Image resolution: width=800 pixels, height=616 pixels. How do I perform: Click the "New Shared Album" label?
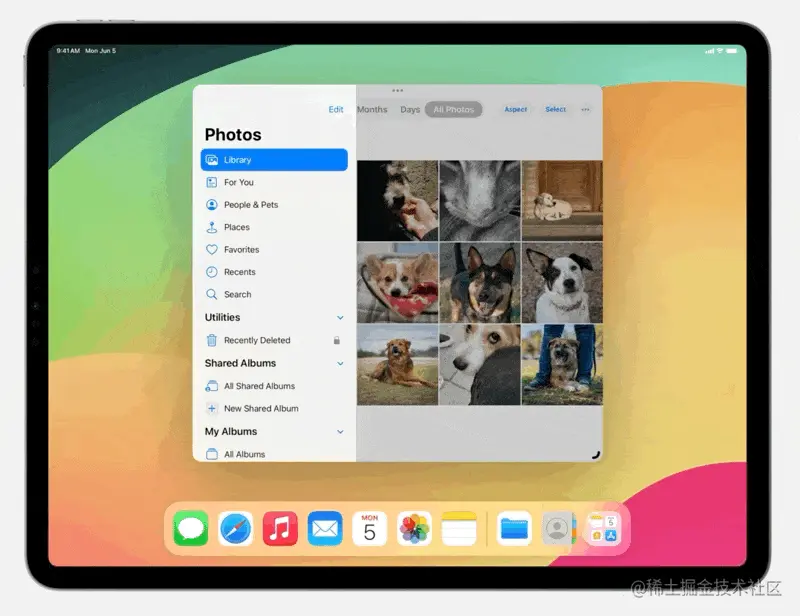coord(261,409)
